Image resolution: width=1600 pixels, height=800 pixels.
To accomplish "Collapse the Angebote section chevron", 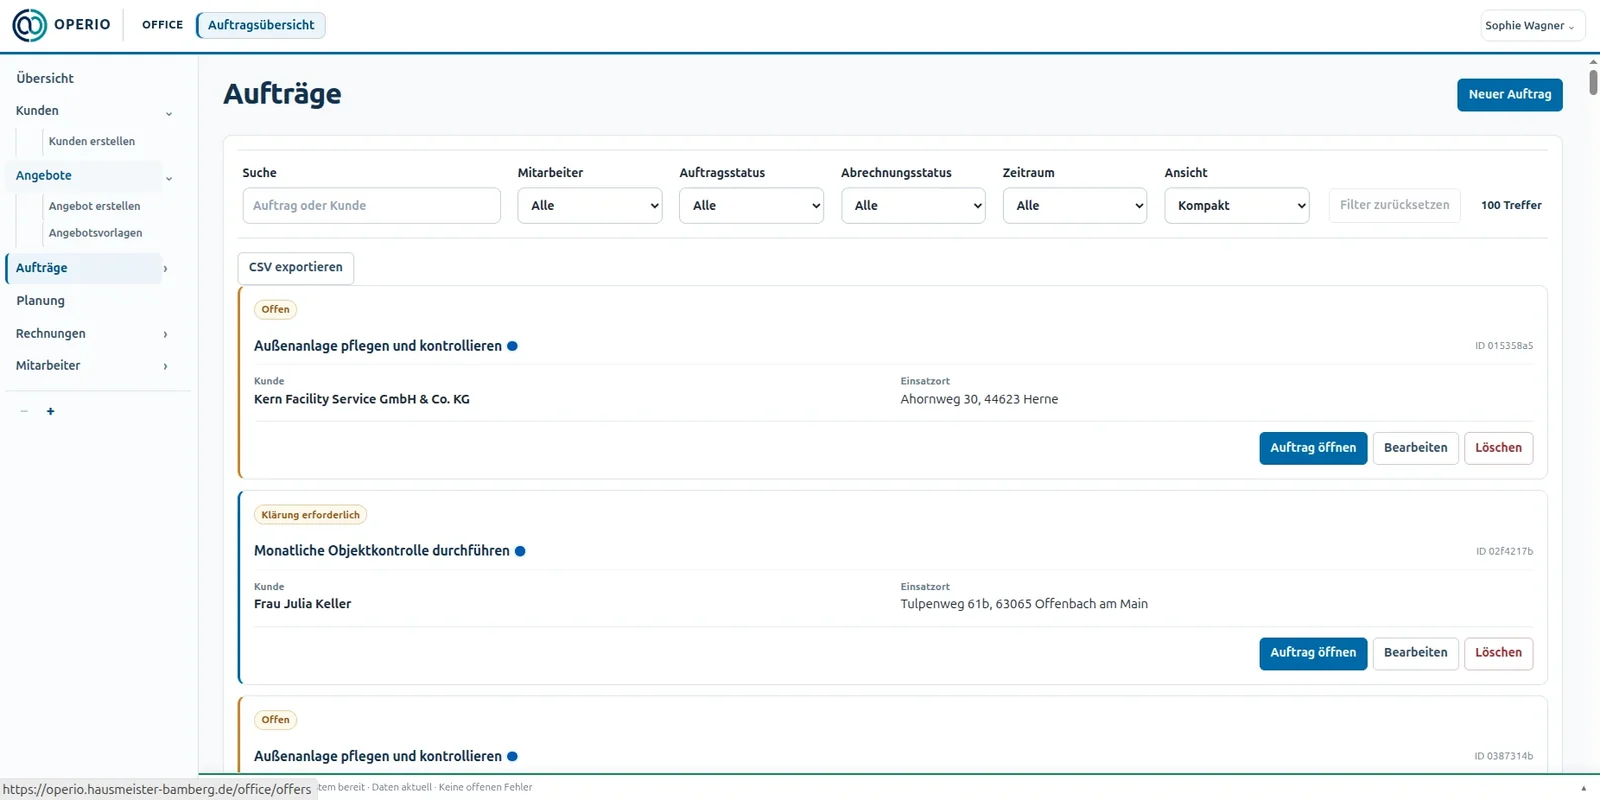I will tap(169, 177).
